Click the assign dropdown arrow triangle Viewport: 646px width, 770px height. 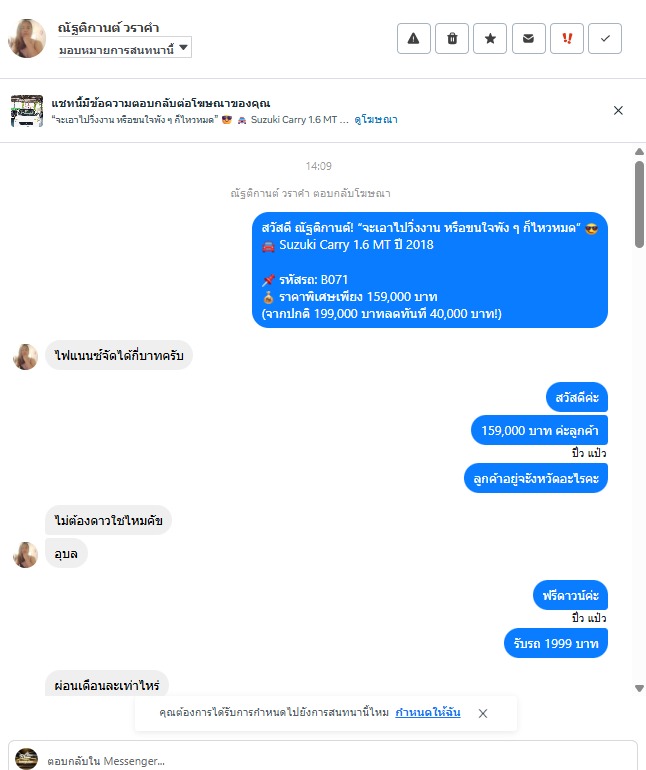(183, 48)
